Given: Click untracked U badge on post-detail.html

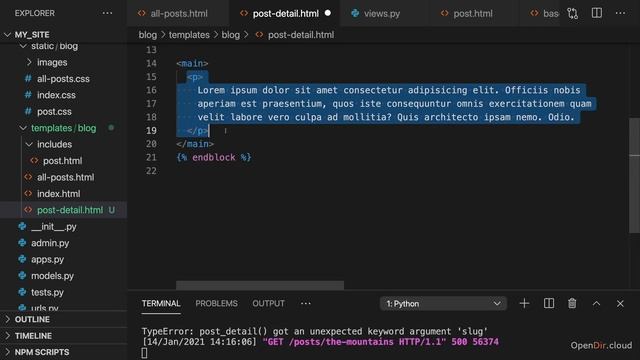Looking at the screenshot, I should tap(111, 210).
